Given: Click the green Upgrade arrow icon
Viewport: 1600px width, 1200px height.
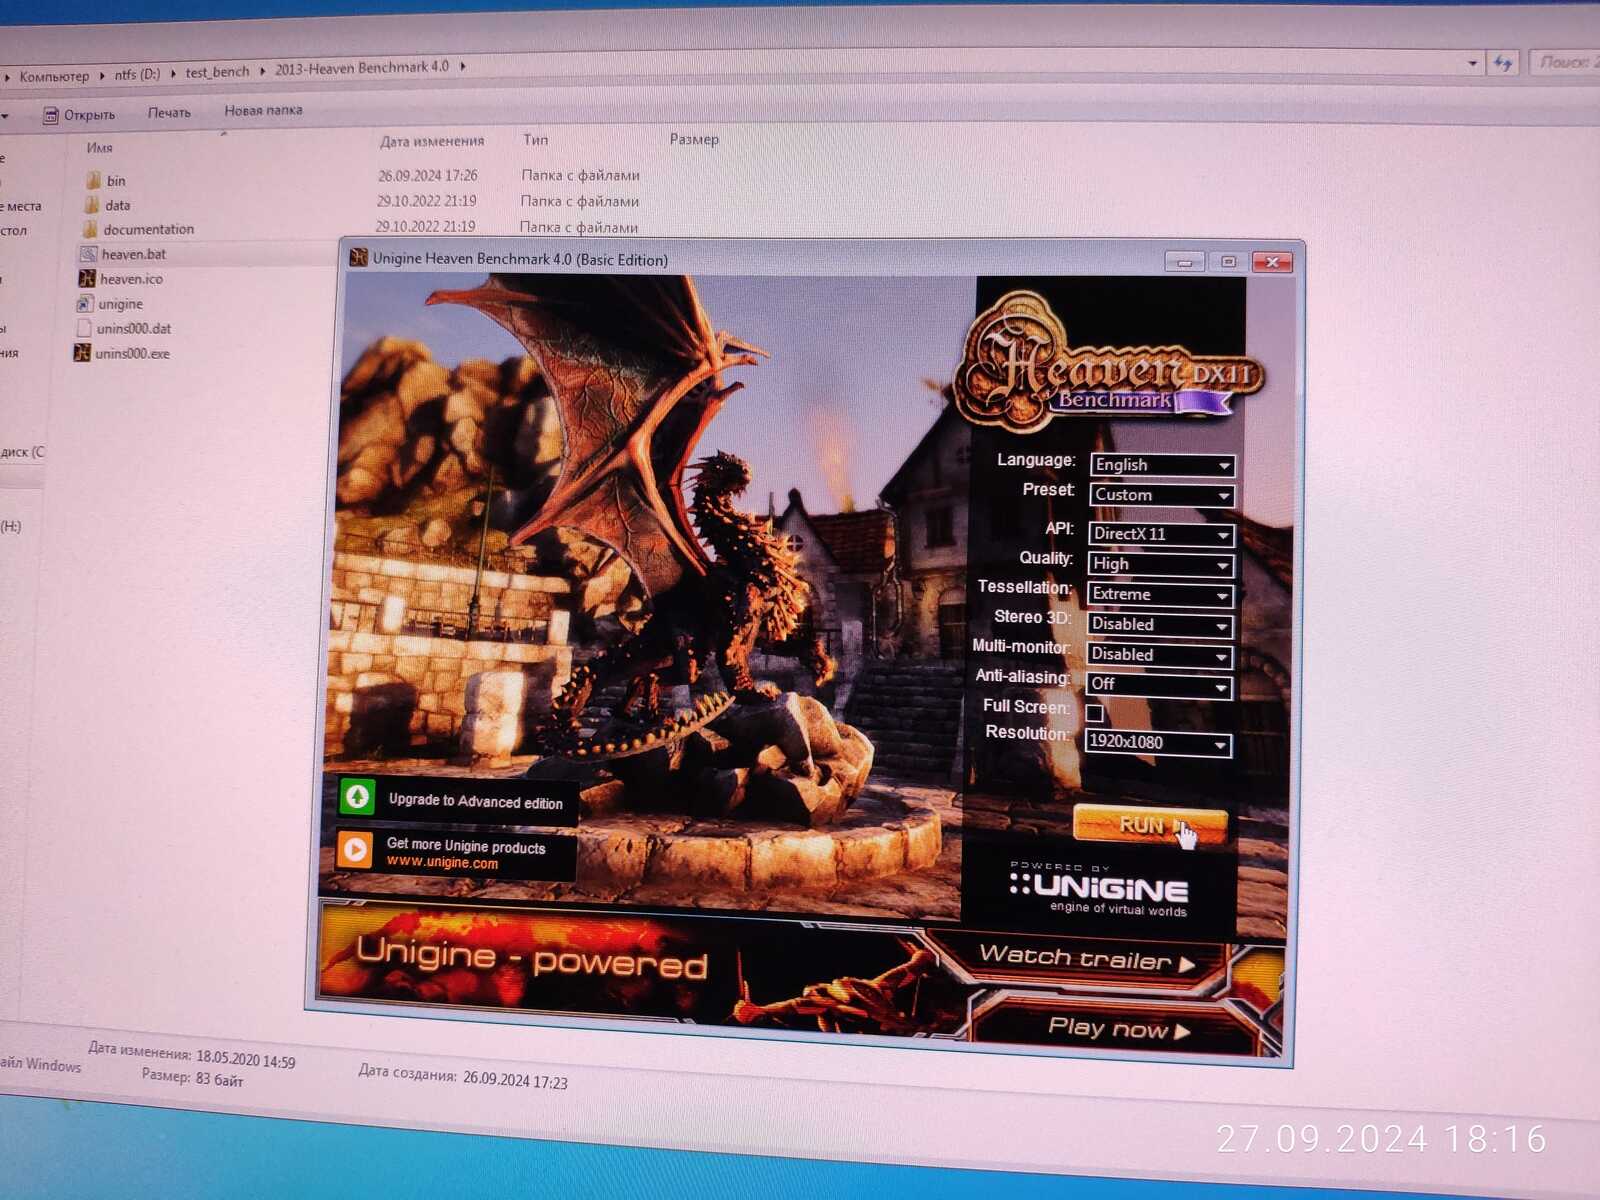Looking at the screenshot, I should point(357,796).
